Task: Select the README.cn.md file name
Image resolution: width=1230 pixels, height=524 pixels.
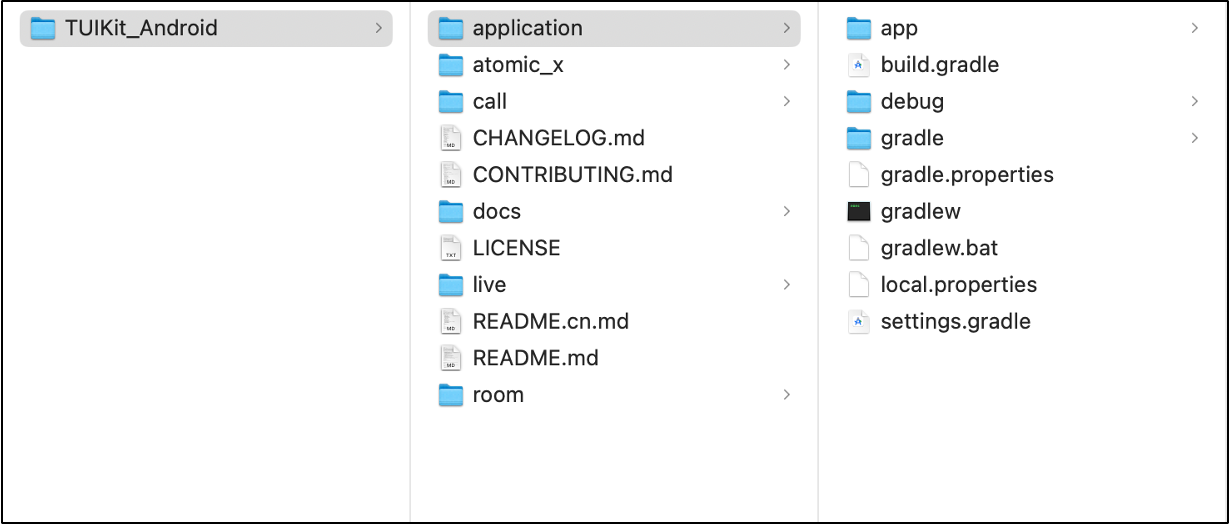Action: coord(550,321)
